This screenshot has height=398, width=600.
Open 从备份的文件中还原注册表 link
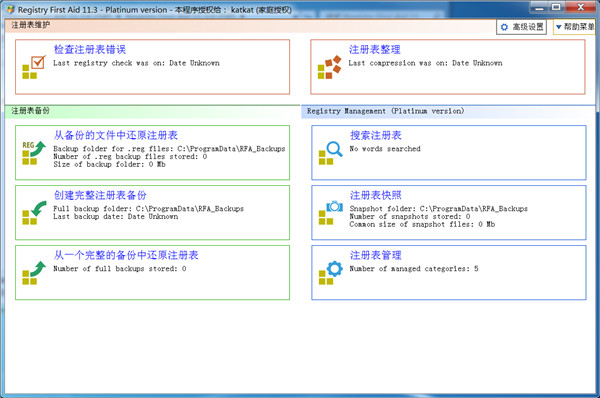[x=116, y=135]
